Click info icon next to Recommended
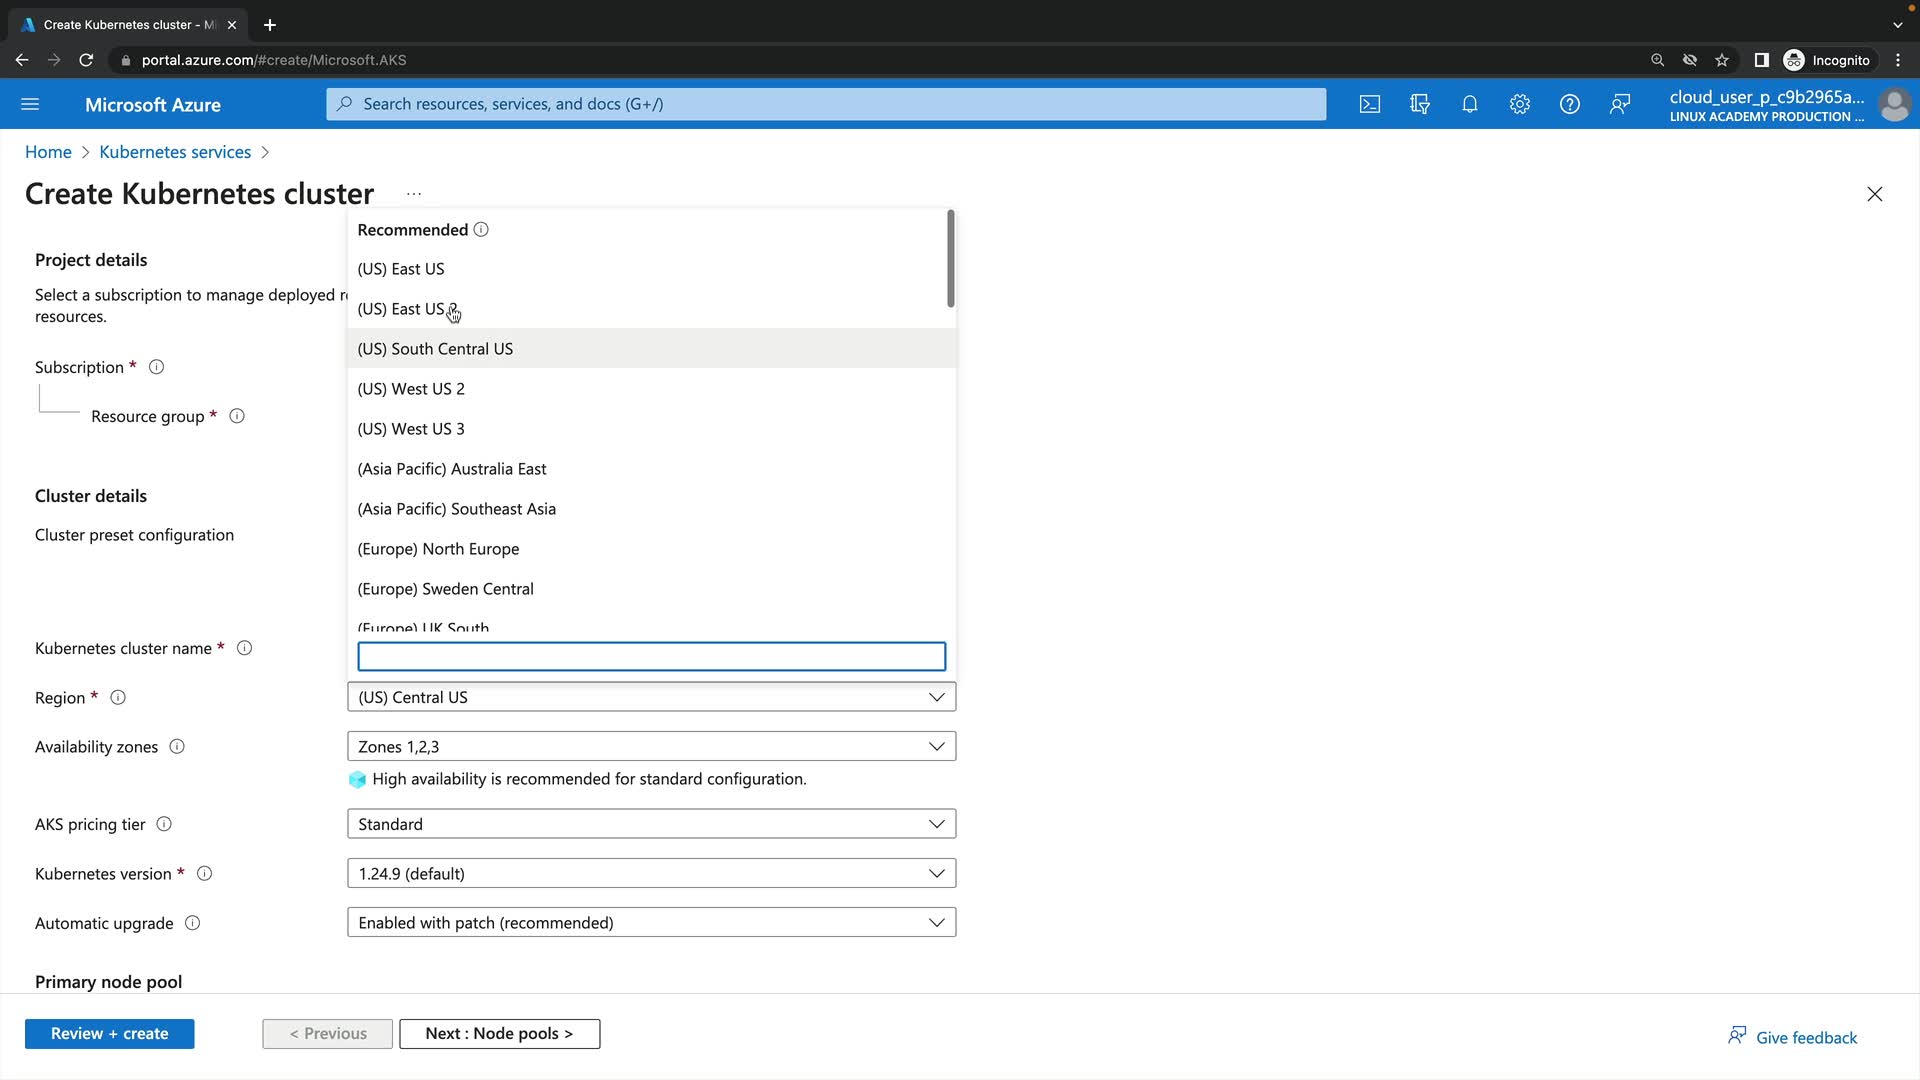The width and height of the screenshot is (1920, 1080). click(481, 230)
